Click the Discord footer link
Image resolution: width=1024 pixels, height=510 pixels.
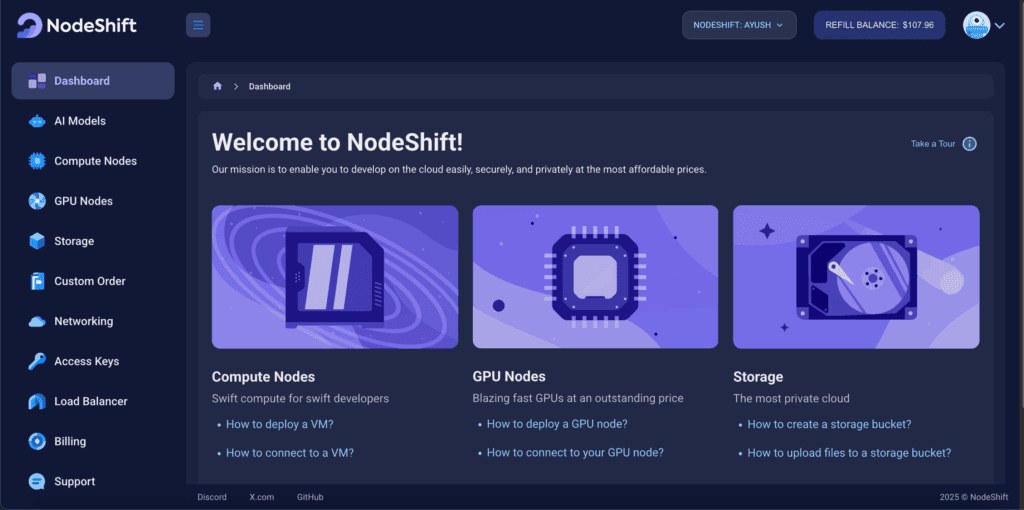[x=212, y=497]
